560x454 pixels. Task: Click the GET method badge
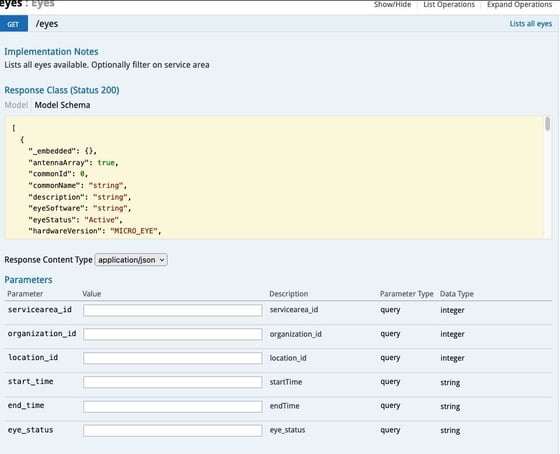(13, 24)
